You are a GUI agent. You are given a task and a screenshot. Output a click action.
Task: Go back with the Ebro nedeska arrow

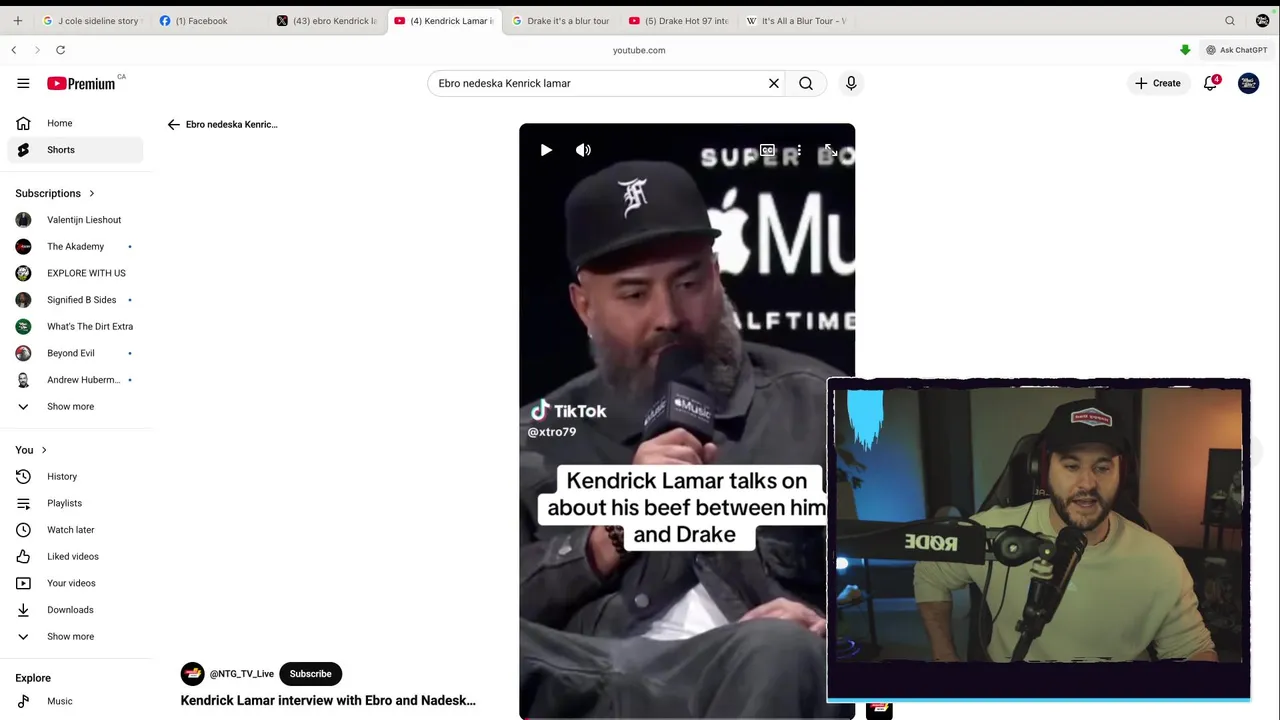pyautogui.click(x=174, y=124)
